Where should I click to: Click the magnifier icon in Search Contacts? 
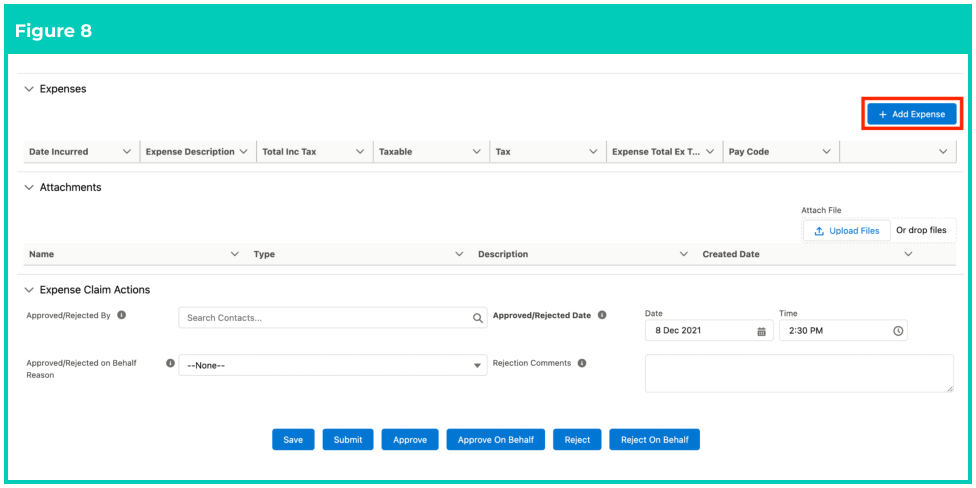click(x=477, y=318)
